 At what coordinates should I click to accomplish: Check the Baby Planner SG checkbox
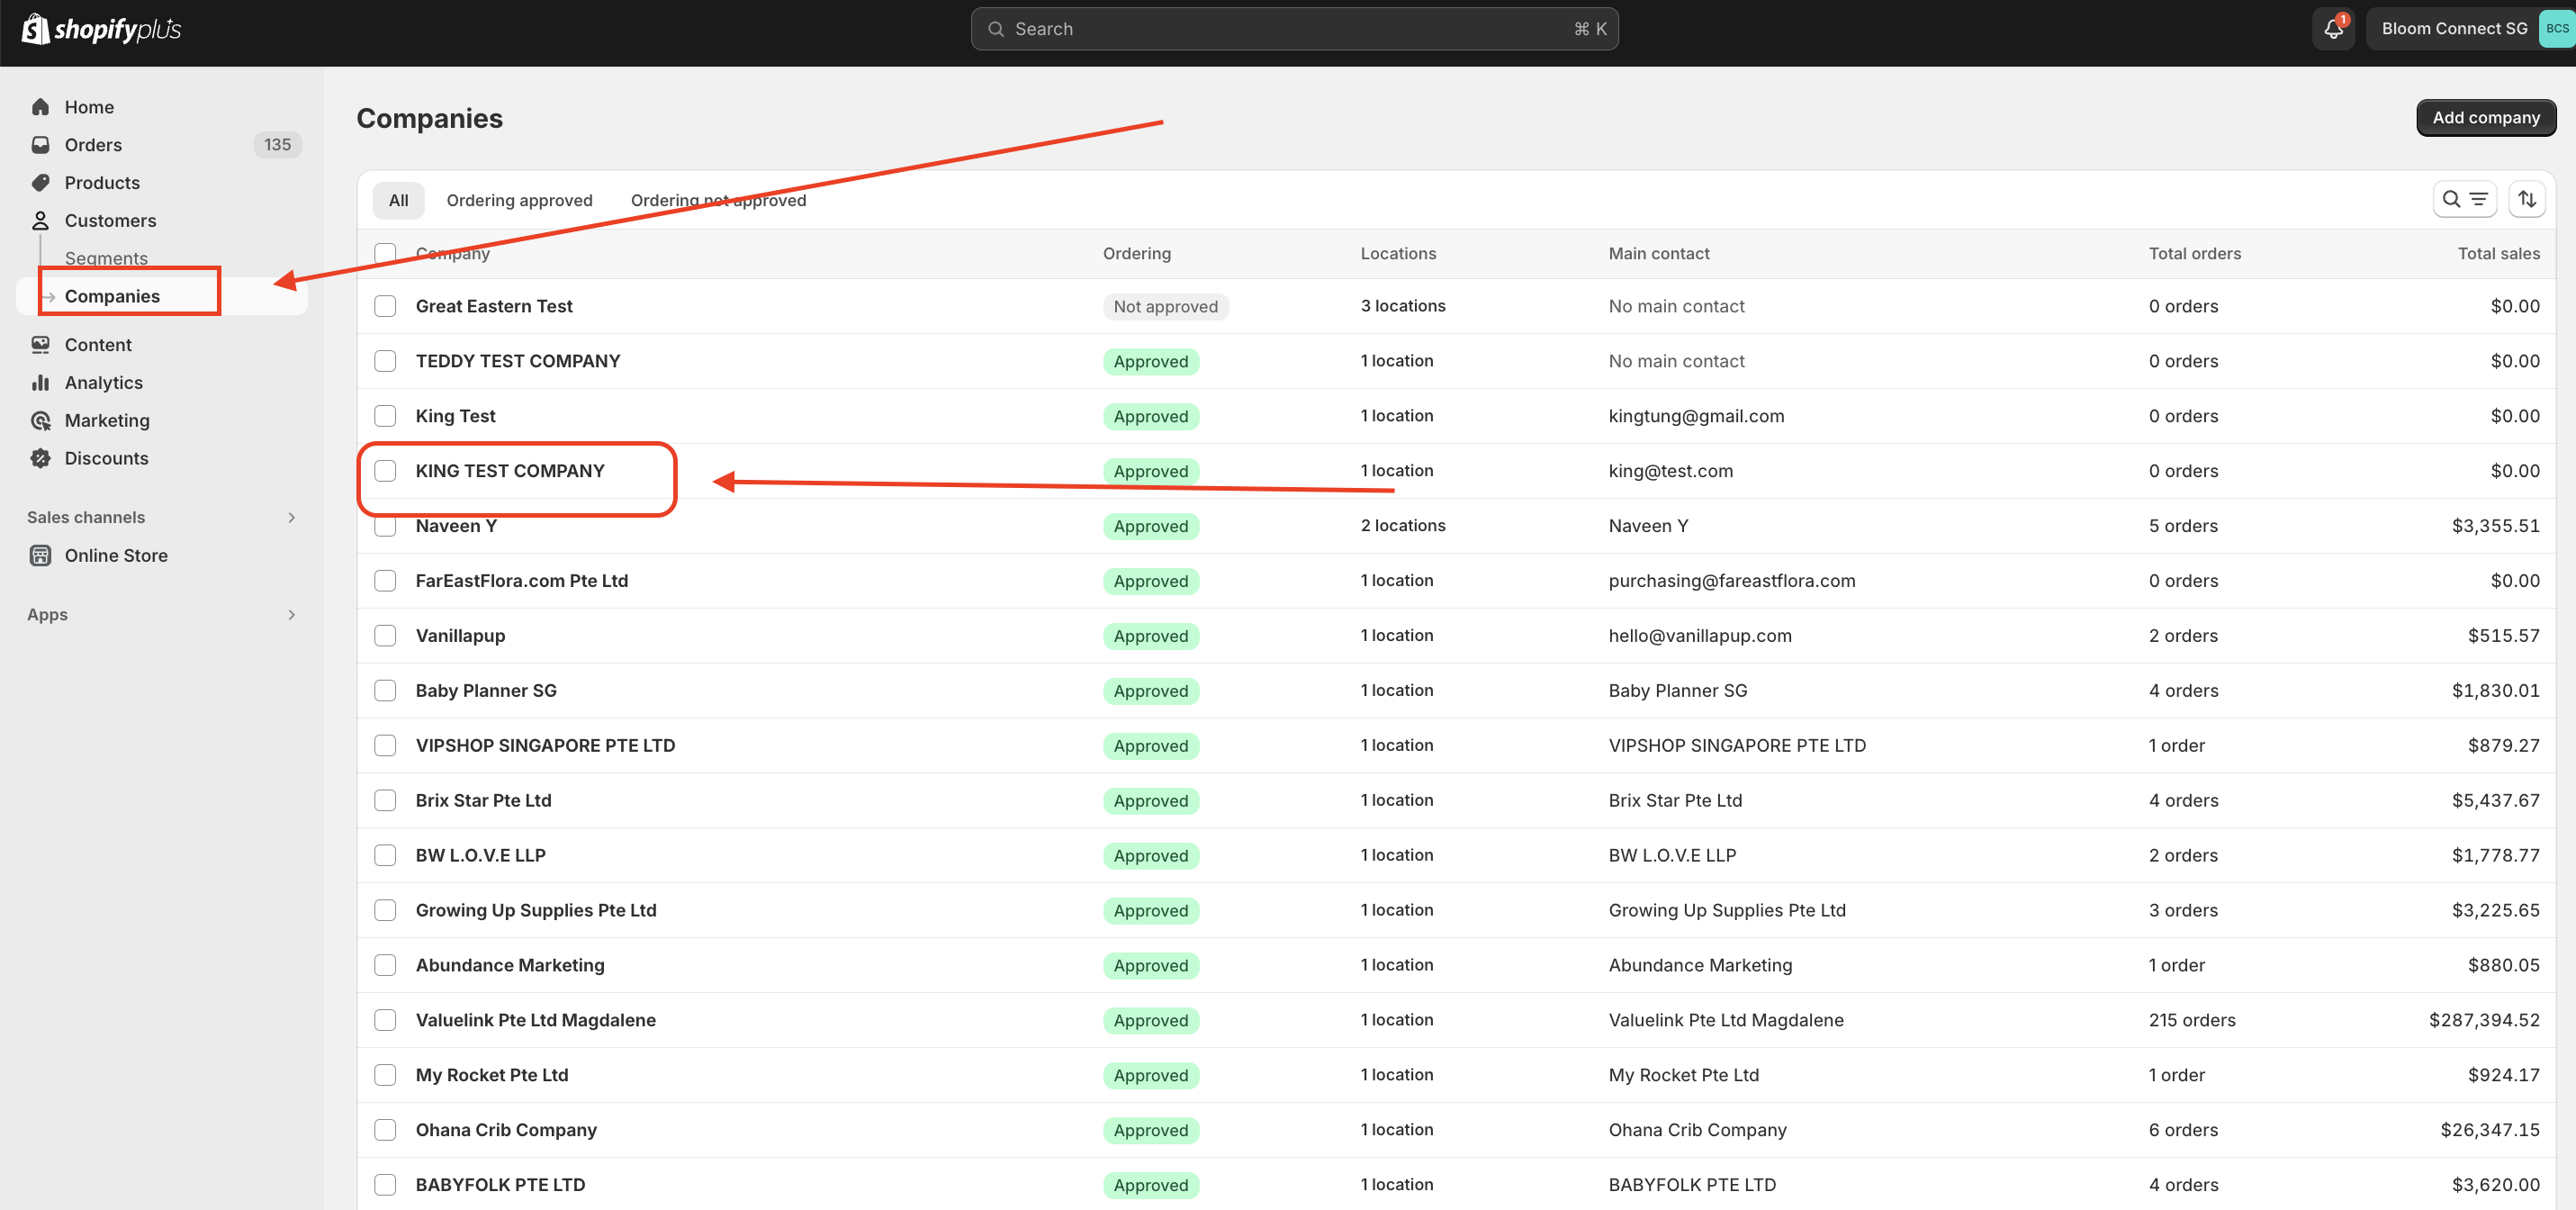[385, 691]
